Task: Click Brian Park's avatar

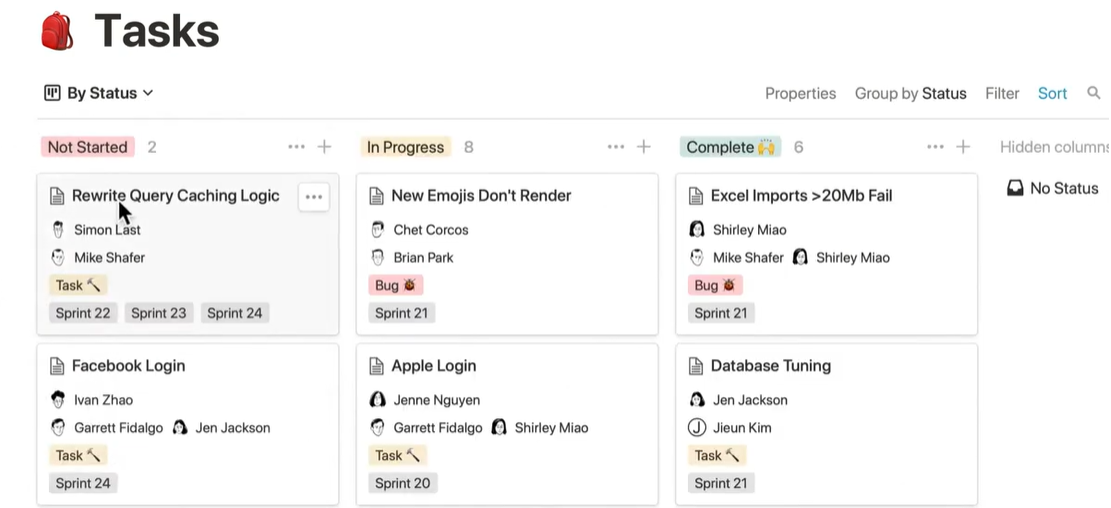Action: tap(378, 257)
